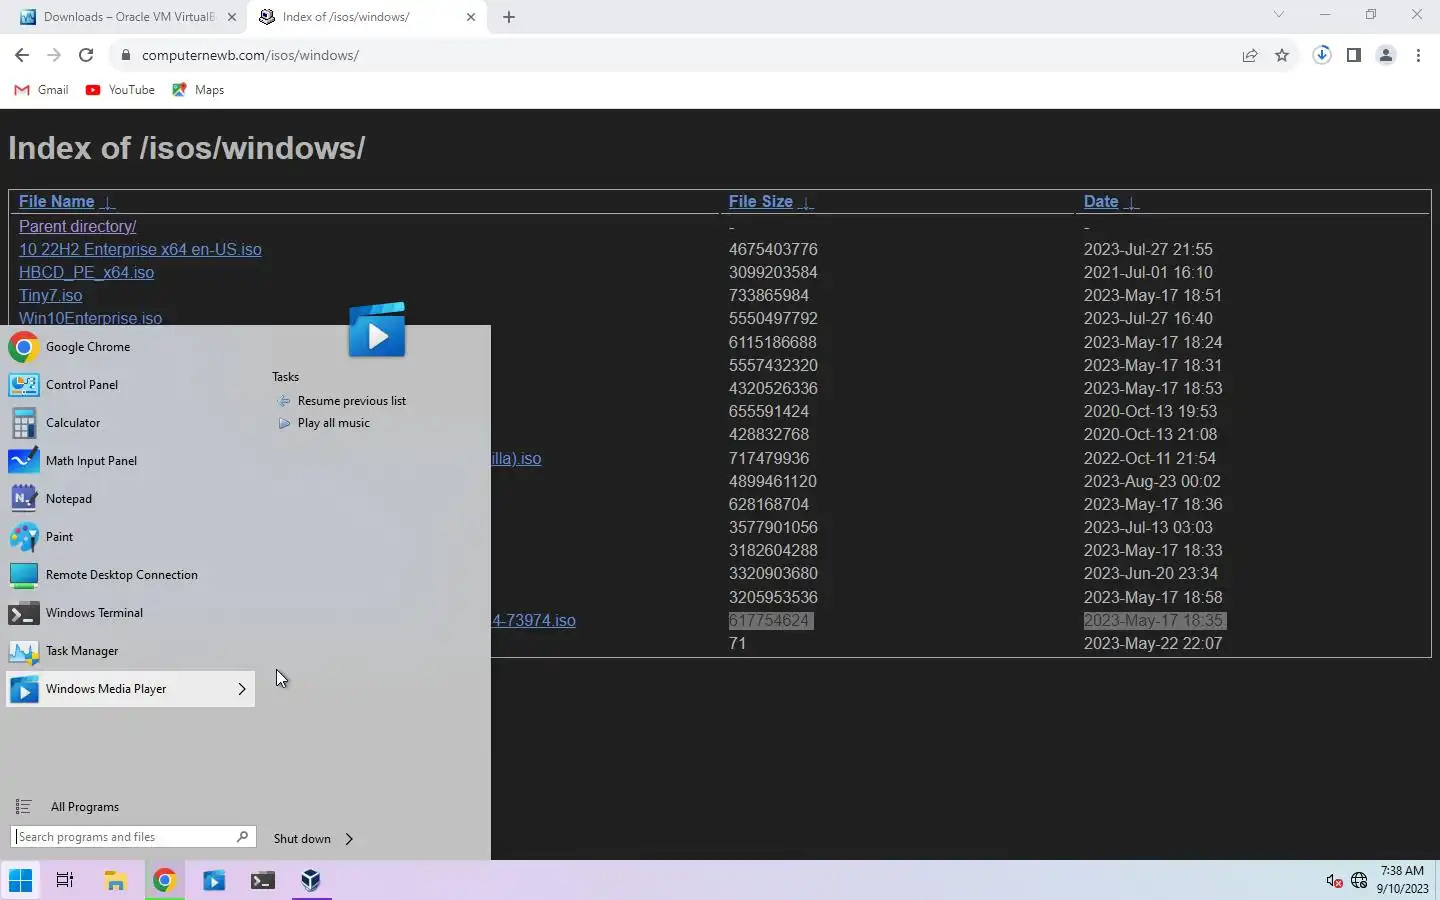Click file size 71 in last row
1440x900 pixels.
click(x=737, y=644)
